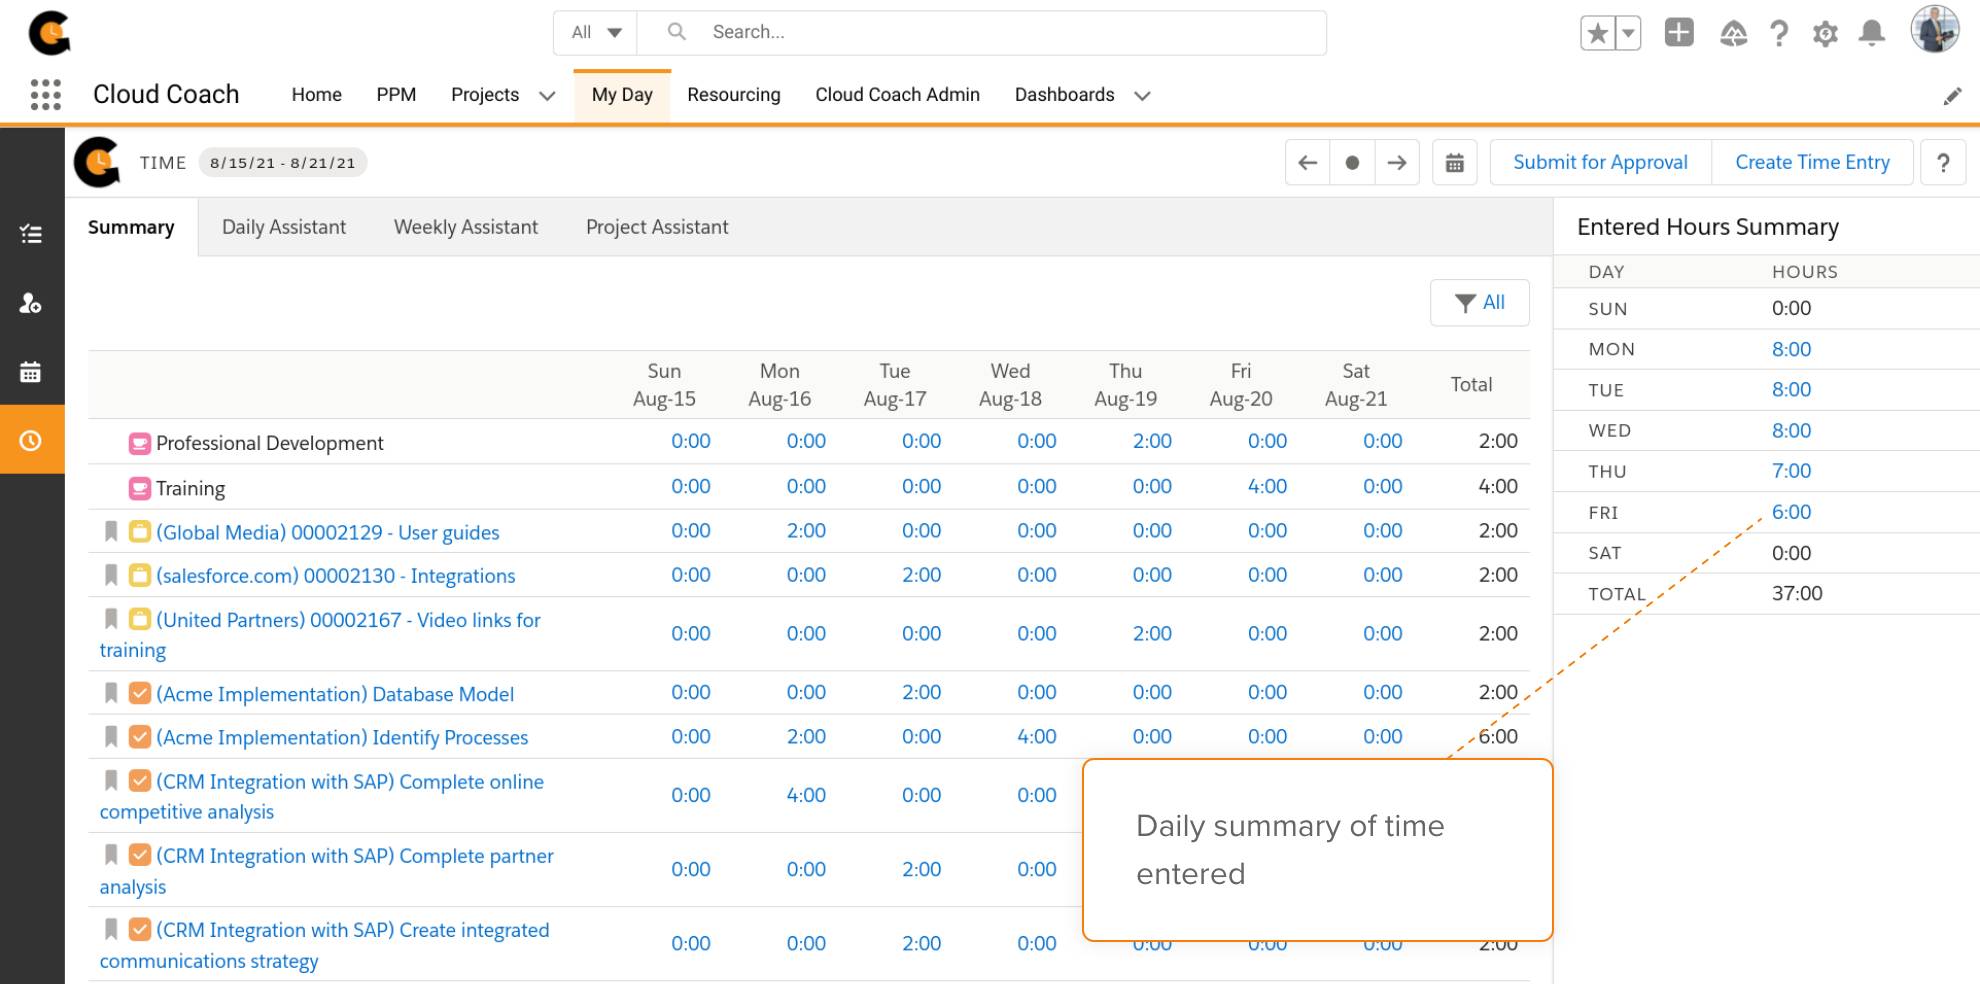Open the All filter button

click(1479, 302)
